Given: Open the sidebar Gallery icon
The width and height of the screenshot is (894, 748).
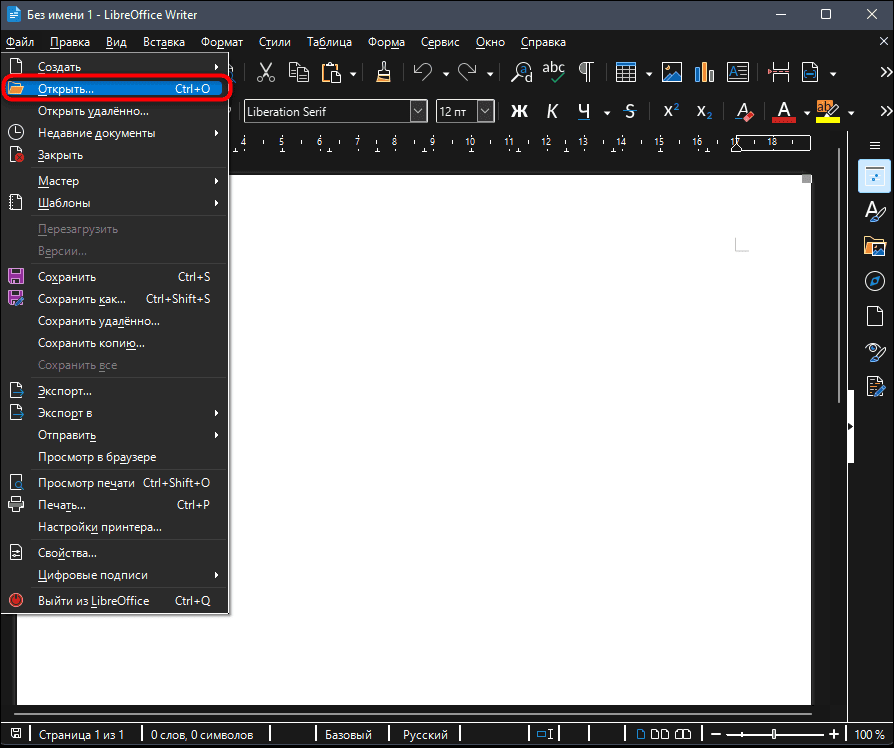Looking at the screenshot, I should (874, 245).
